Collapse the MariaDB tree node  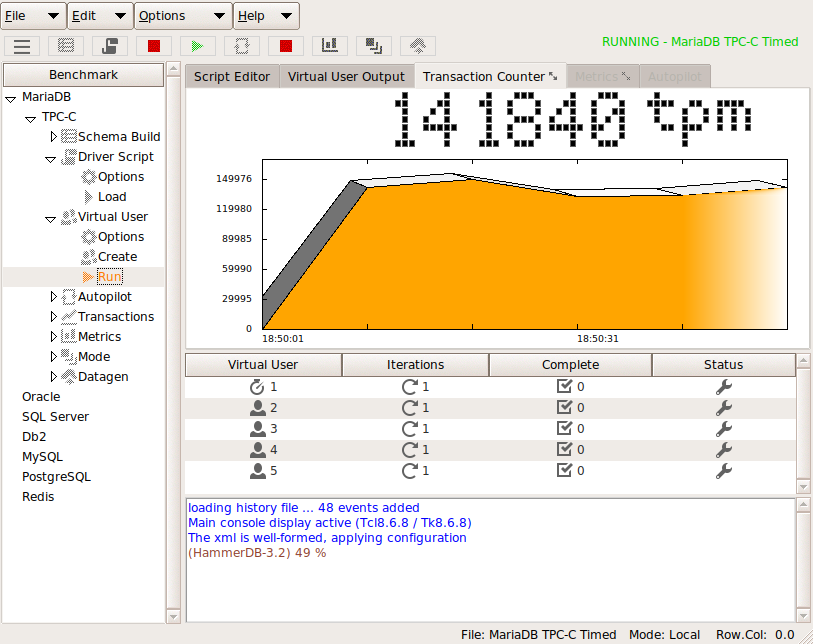click(10, 98)
